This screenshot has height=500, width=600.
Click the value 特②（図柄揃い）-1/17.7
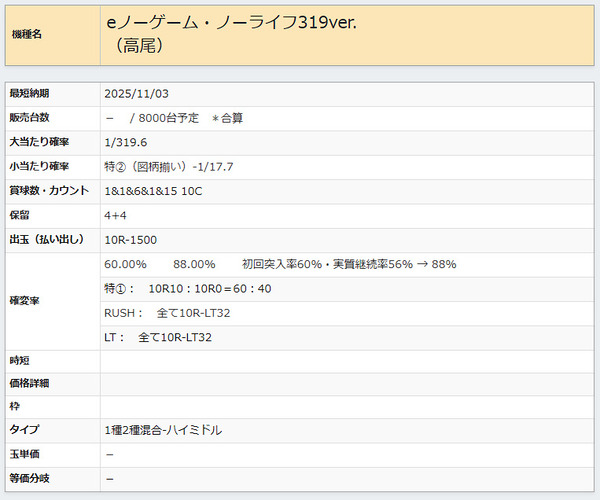click(169, 167)
